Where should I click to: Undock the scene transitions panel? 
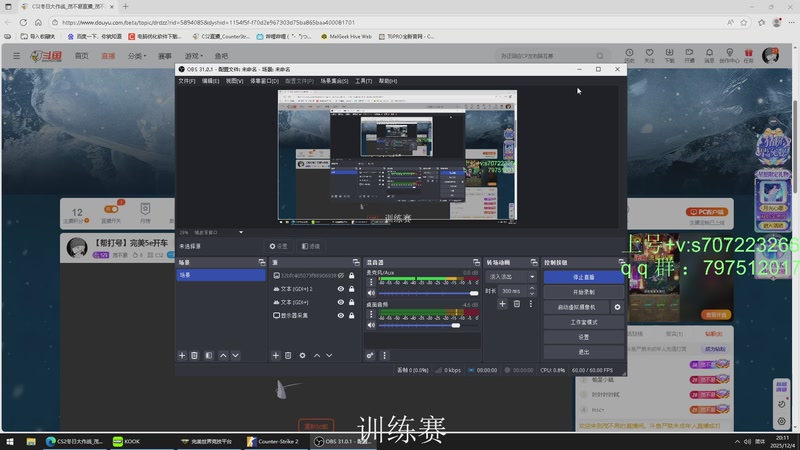point(534,262)
